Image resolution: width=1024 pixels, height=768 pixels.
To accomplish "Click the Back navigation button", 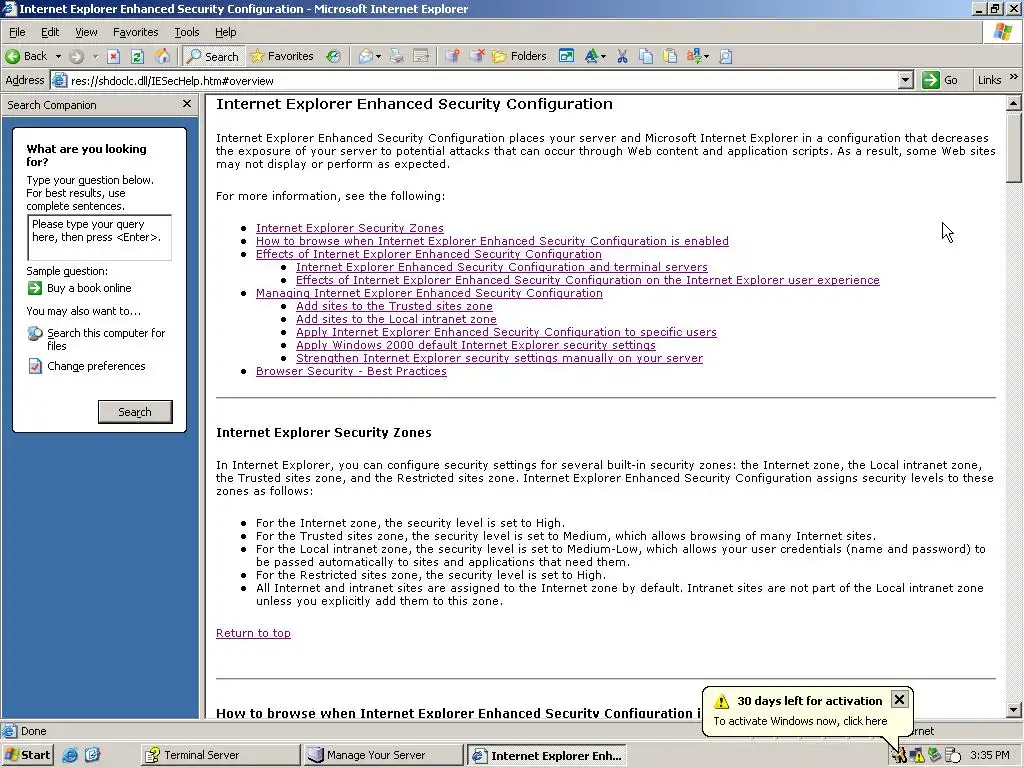I will 26,56.
